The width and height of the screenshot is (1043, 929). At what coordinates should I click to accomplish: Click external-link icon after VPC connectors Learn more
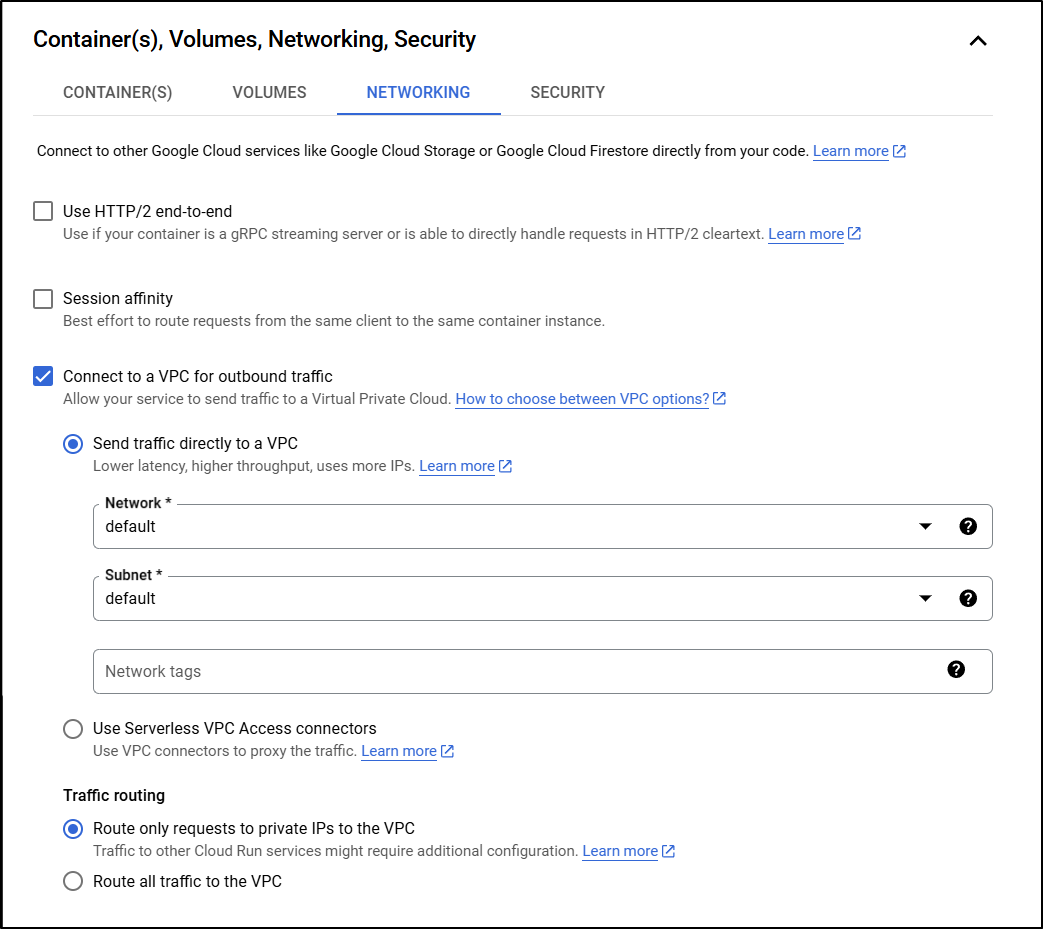448,751
